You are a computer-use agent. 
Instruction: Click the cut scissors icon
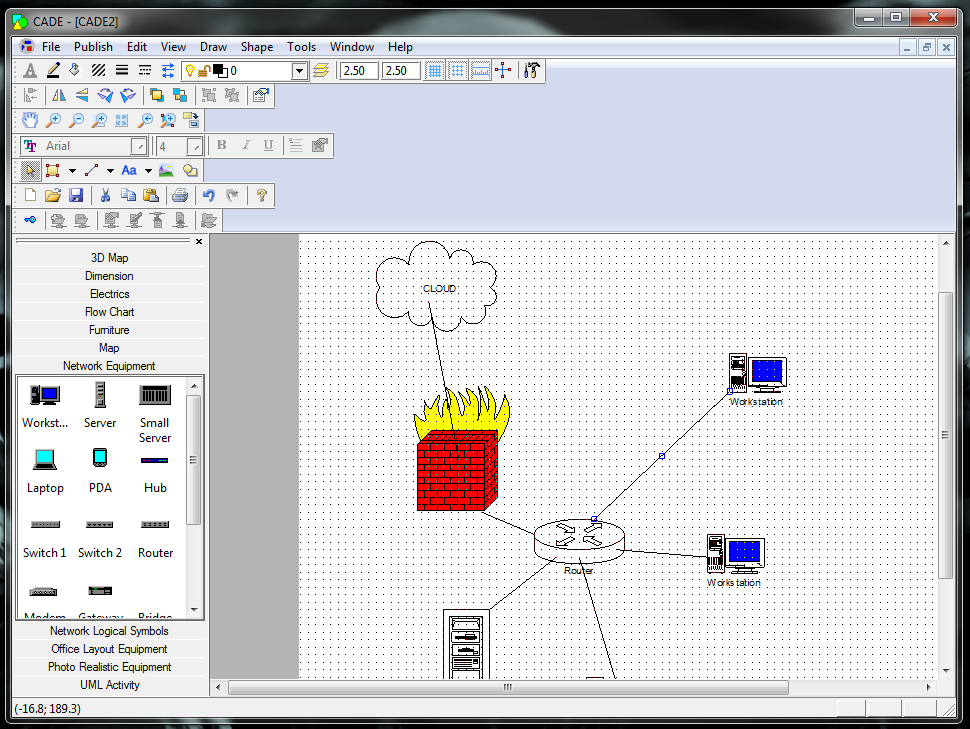point(105,196)
